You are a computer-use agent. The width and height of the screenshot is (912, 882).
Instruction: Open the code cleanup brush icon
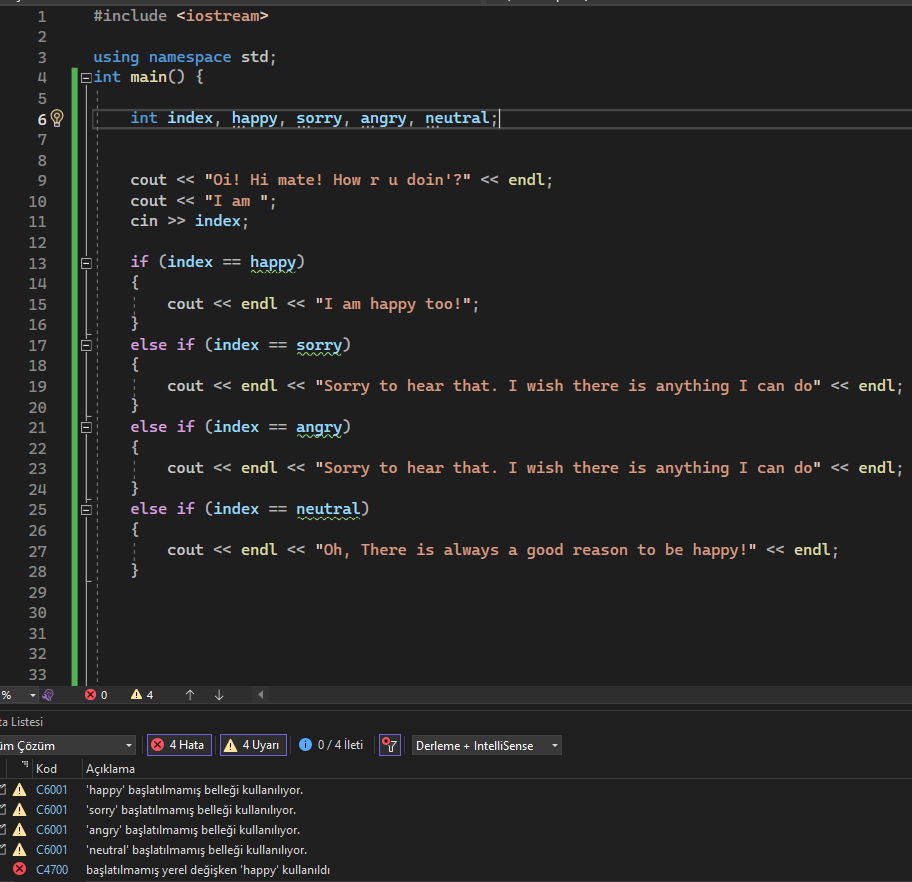pos(48,695)
